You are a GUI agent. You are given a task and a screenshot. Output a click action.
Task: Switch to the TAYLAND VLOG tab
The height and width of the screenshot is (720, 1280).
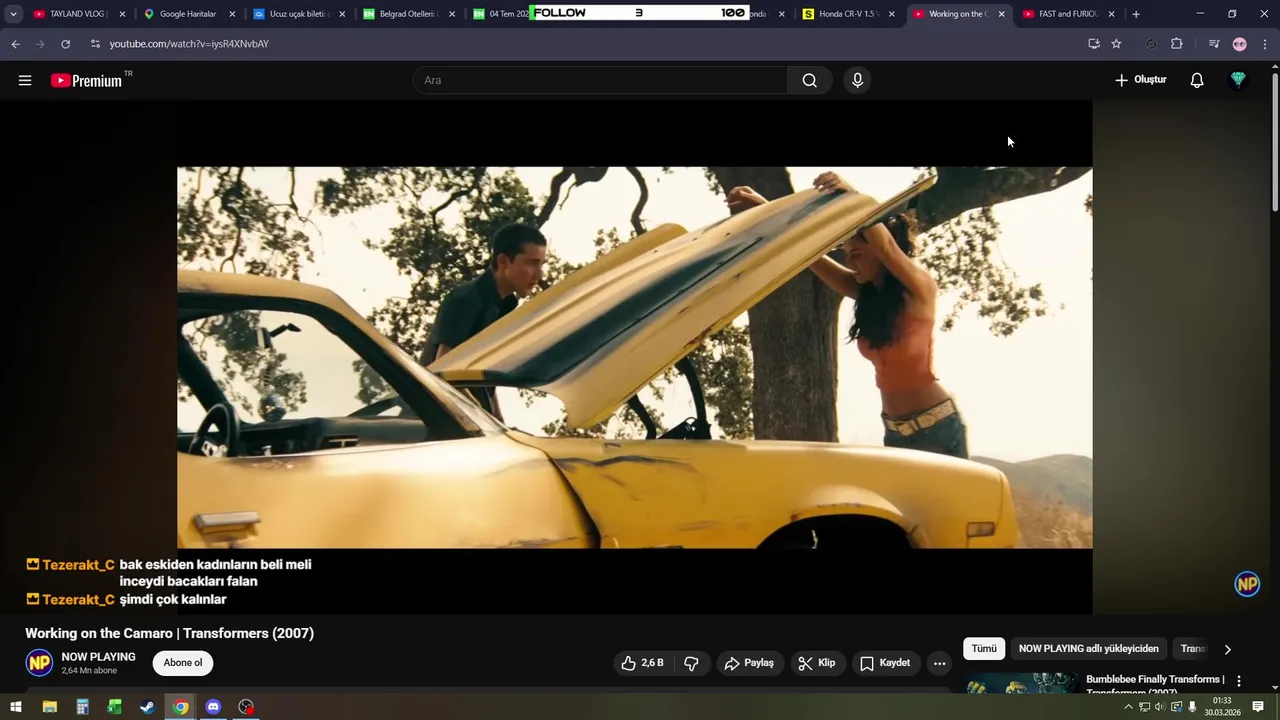point(79,14)
